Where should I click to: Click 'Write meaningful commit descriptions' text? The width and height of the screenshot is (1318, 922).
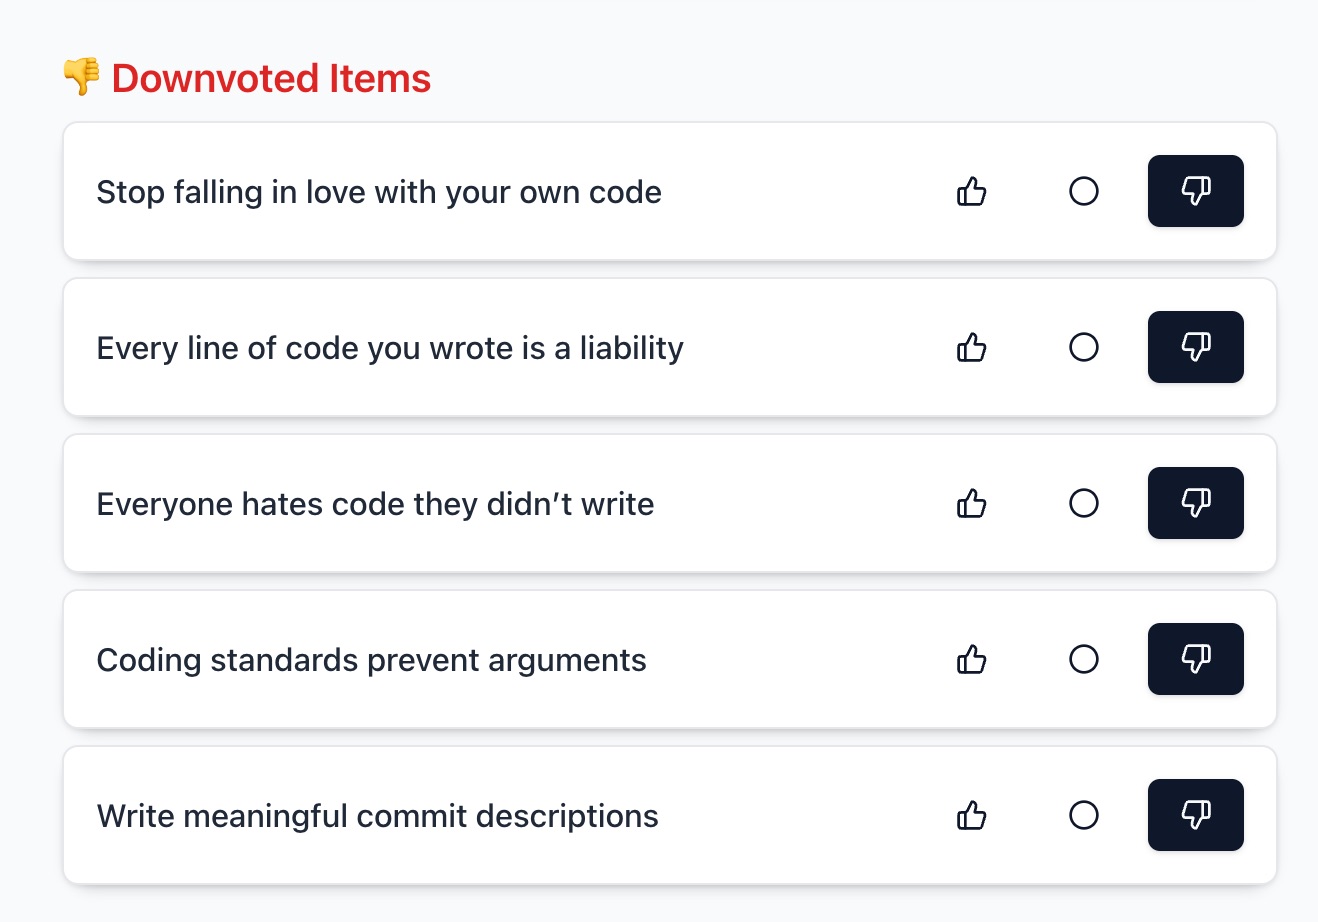click(x=377, y=816)
